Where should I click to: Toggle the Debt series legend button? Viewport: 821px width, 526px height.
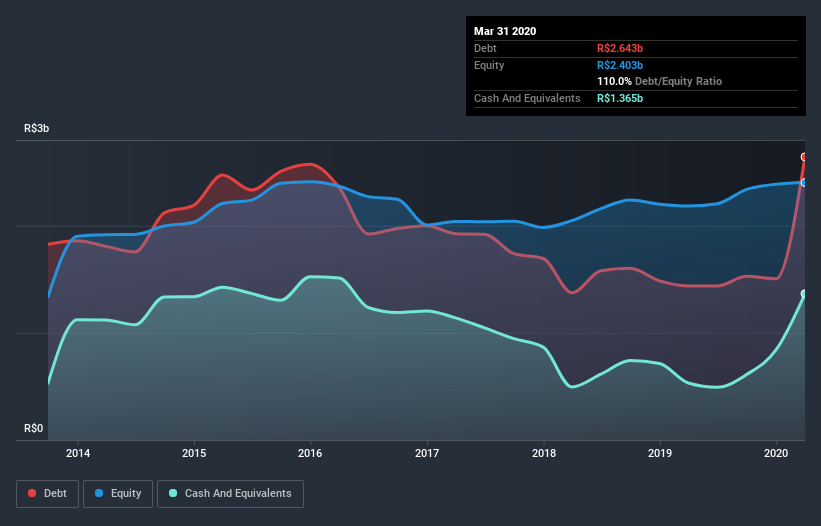click(48, 494)
